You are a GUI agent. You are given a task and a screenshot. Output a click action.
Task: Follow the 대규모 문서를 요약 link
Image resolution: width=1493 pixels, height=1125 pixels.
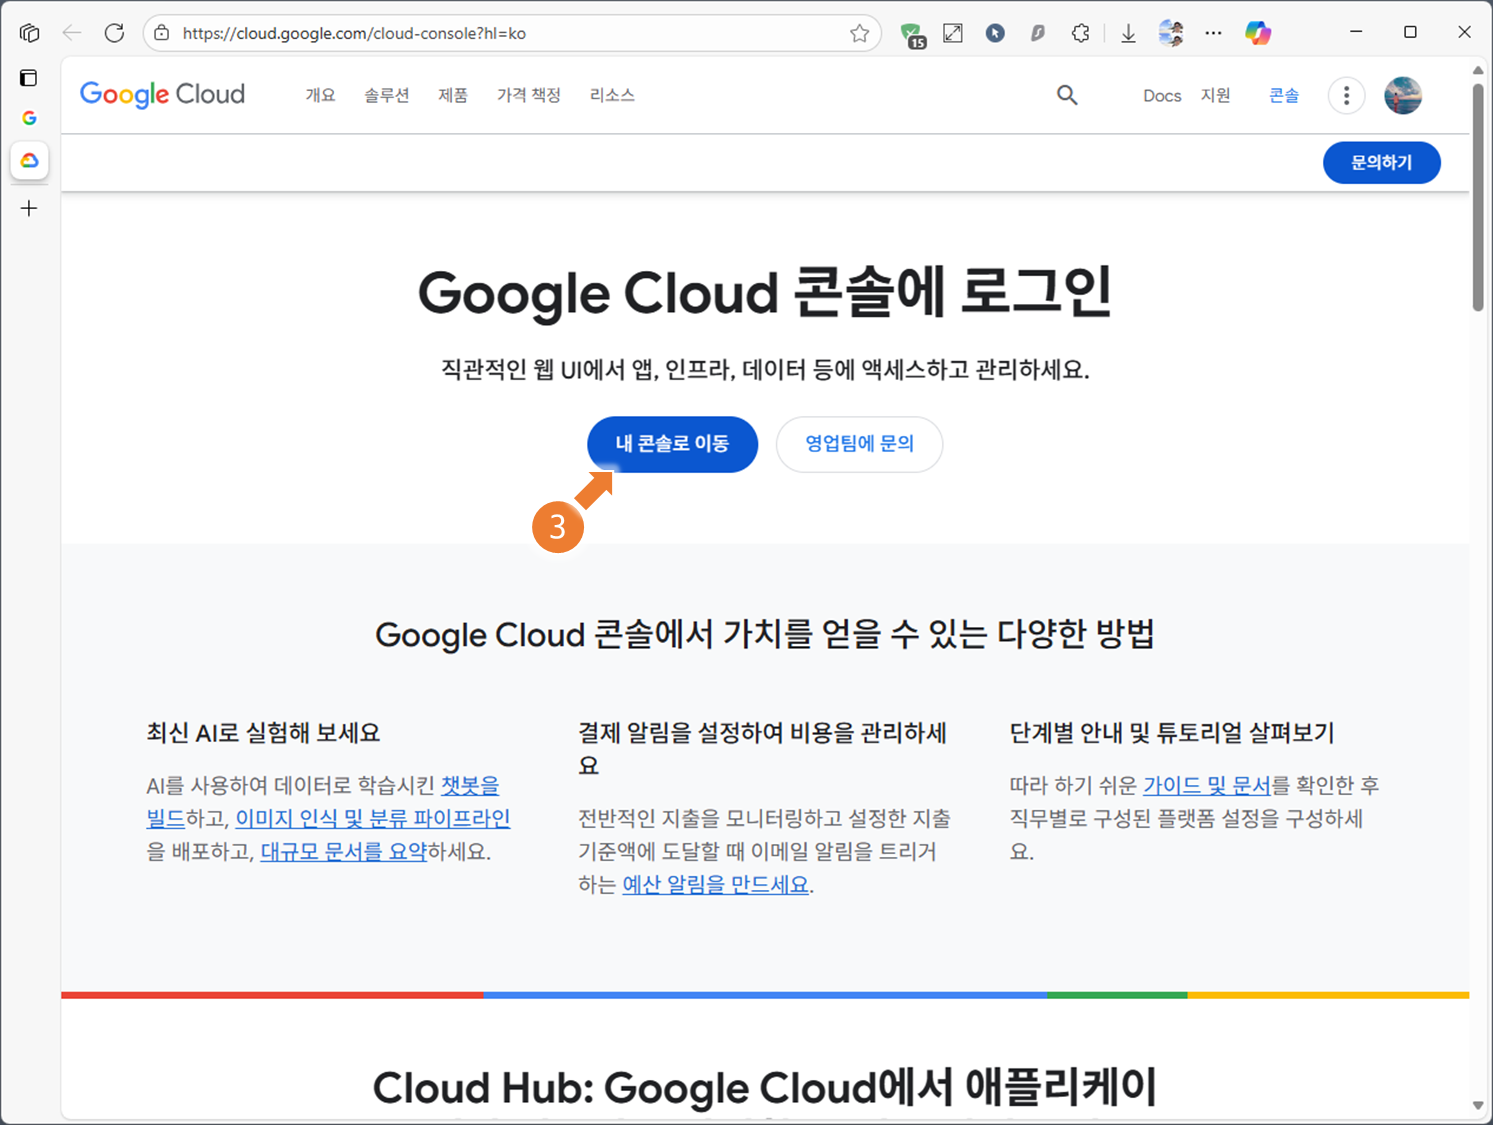(343, 852)
